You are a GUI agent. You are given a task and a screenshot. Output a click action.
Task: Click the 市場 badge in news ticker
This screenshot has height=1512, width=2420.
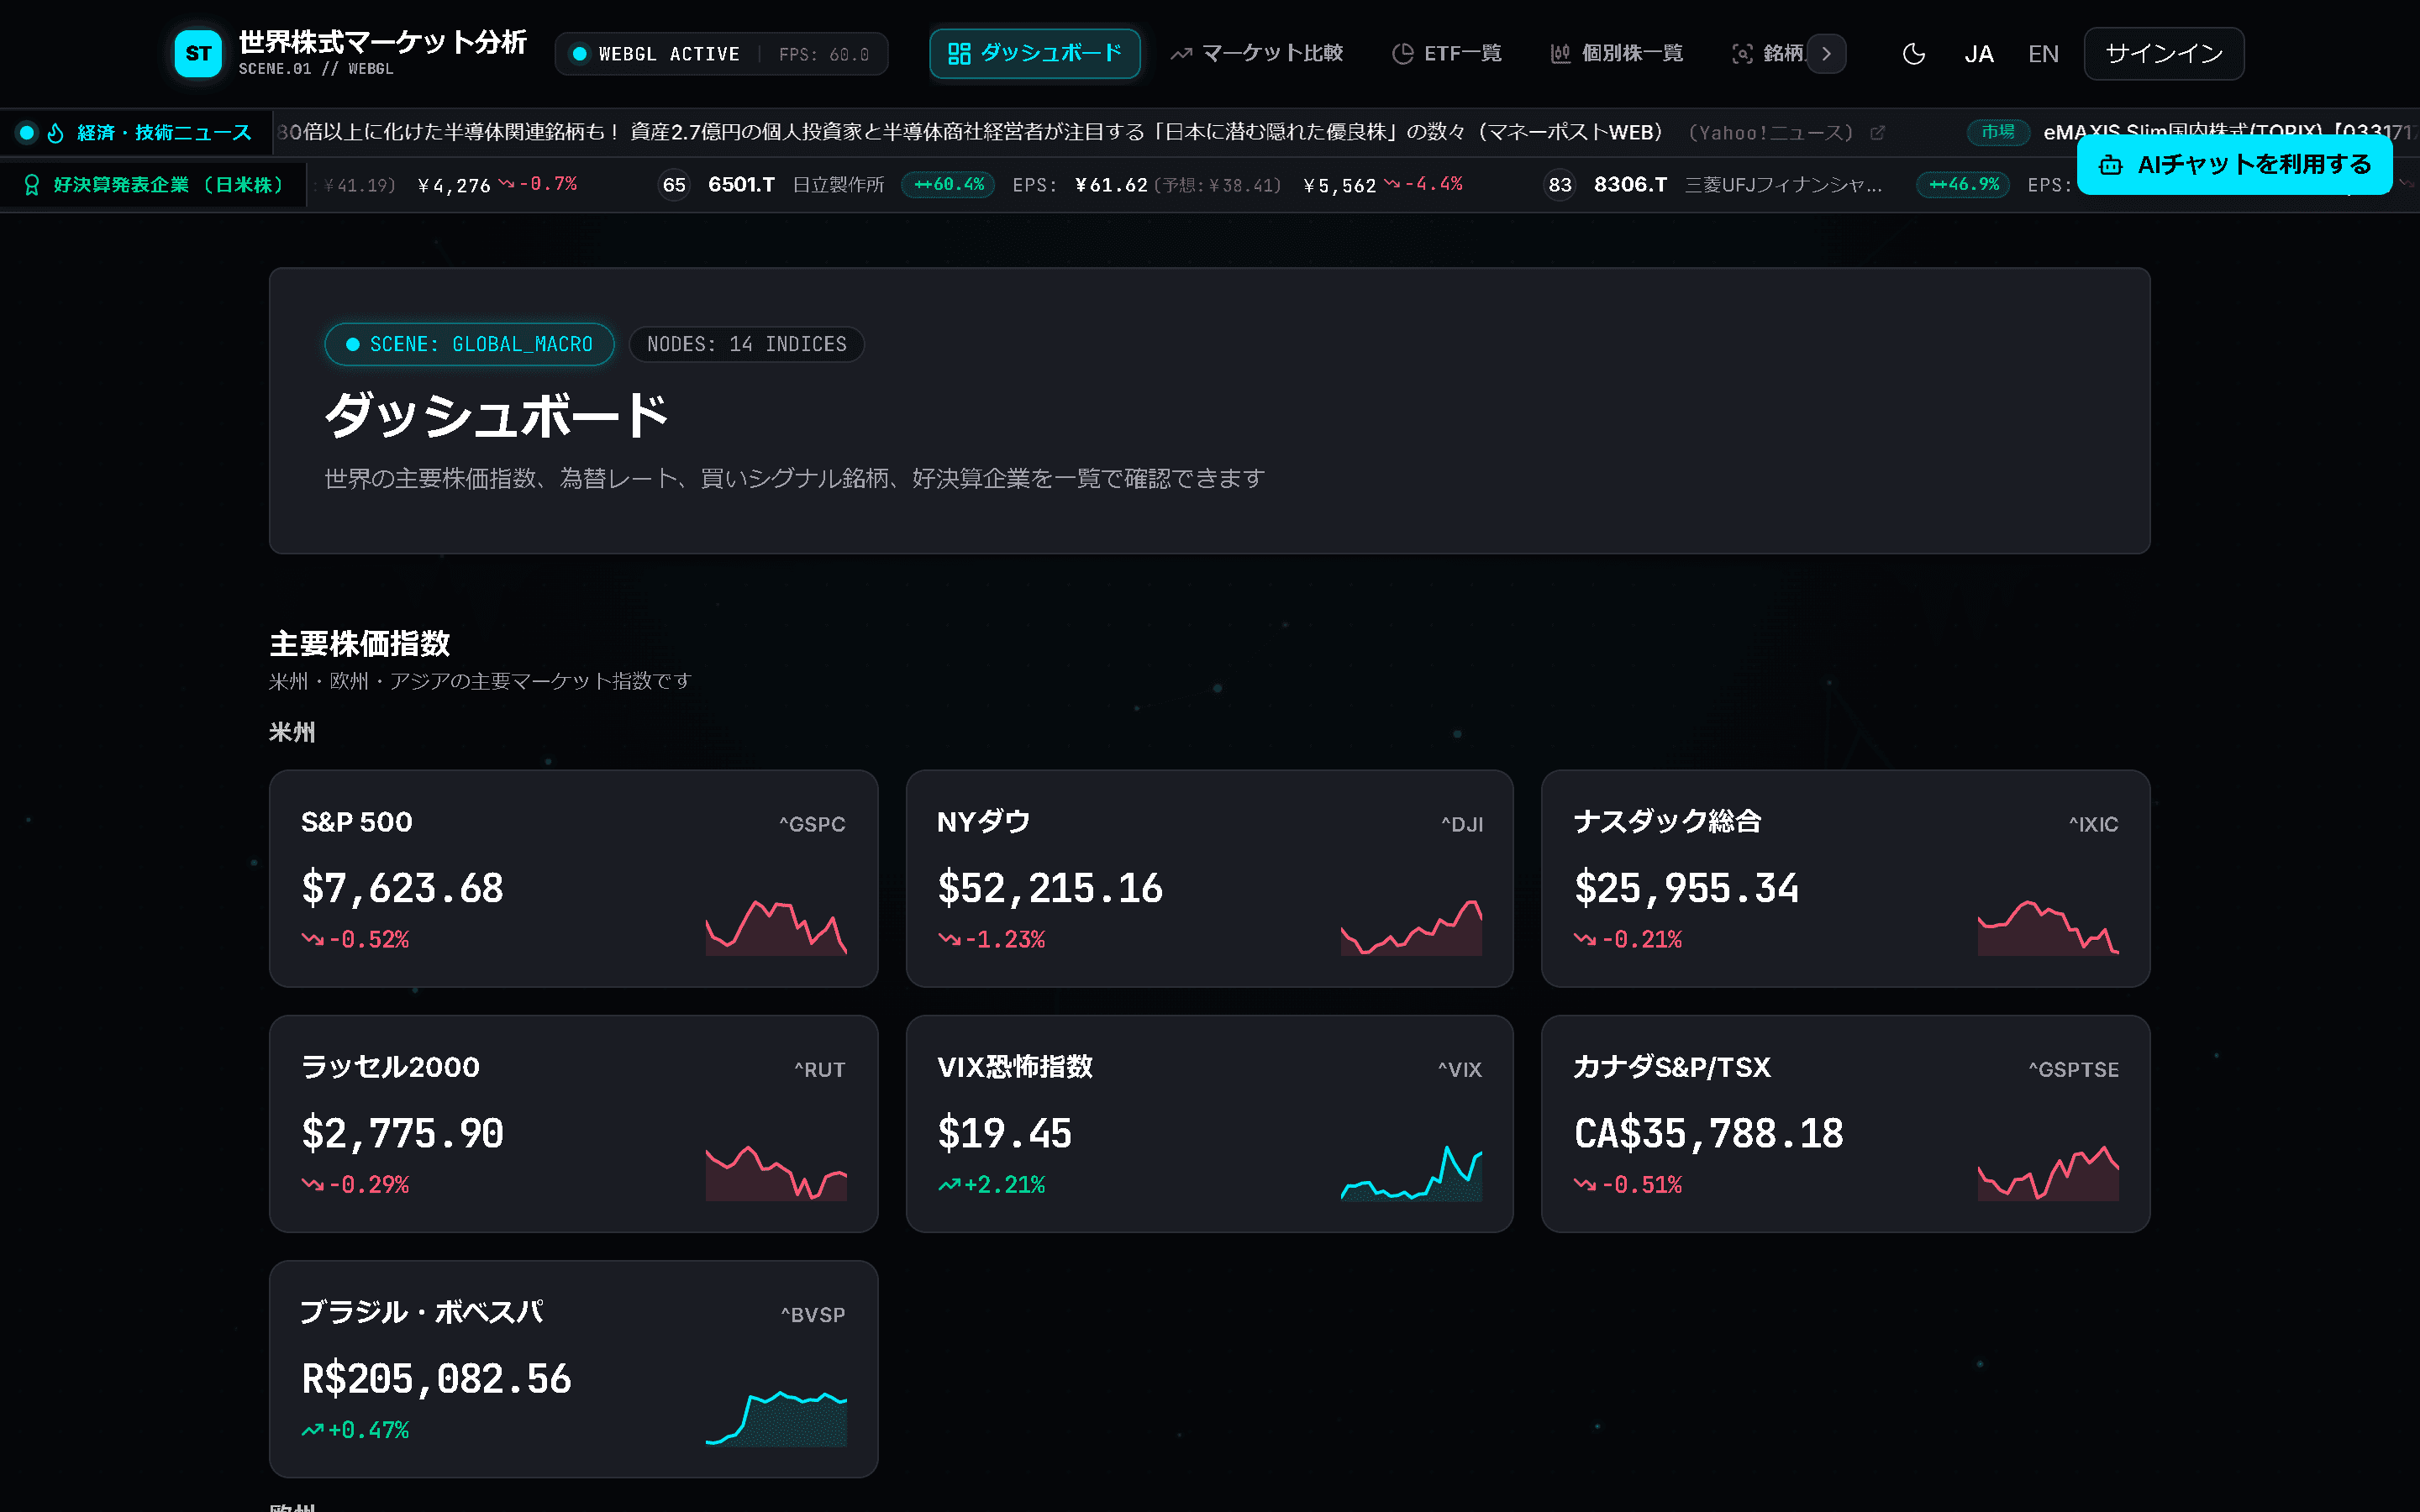1997,132
